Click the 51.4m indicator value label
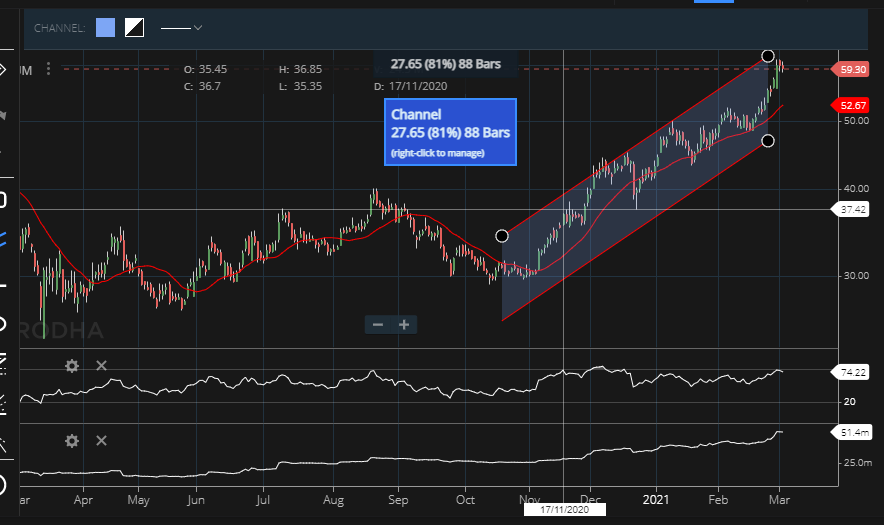This screenshot has height=525, width=884. (852, 433)
